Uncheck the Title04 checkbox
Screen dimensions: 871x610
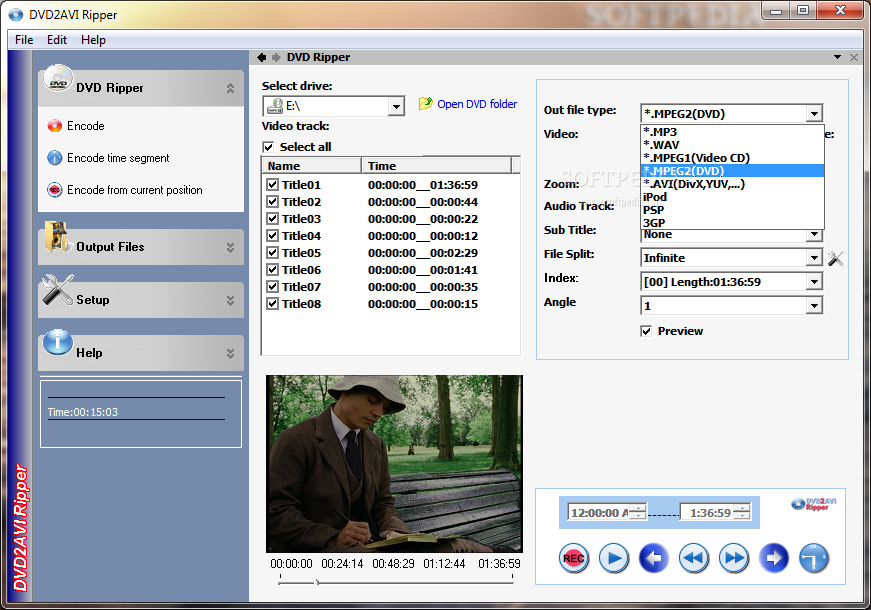272,236
